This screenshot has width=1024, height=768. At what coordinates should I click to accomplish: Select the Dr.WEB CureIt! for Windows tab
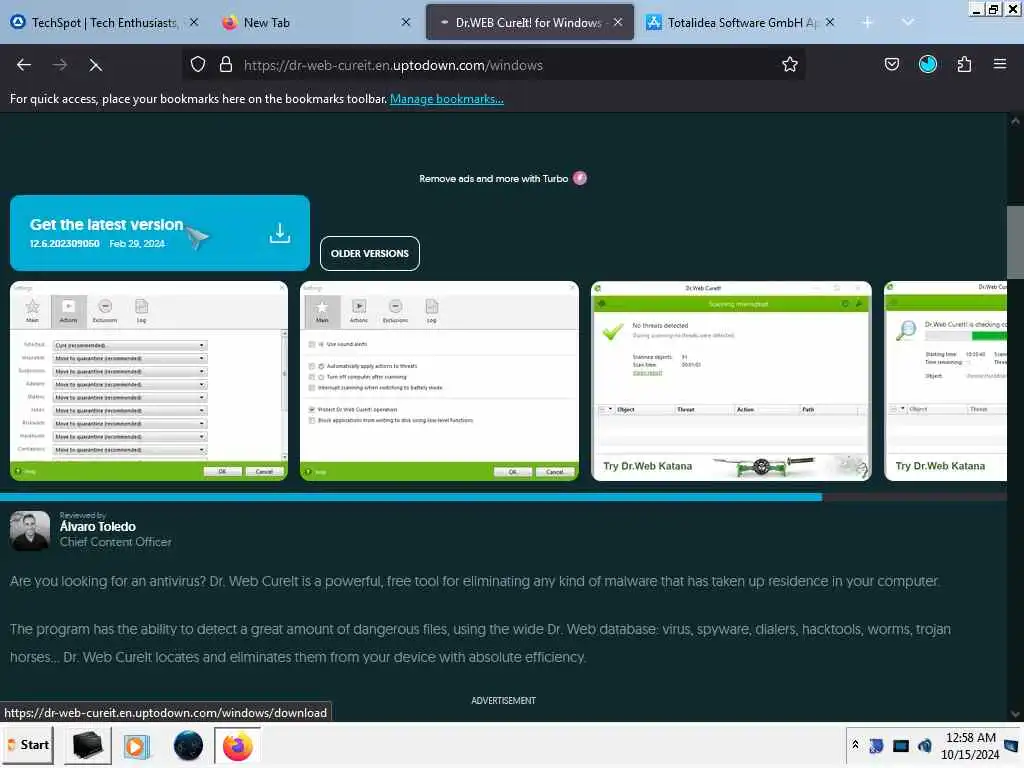[530, 22]
